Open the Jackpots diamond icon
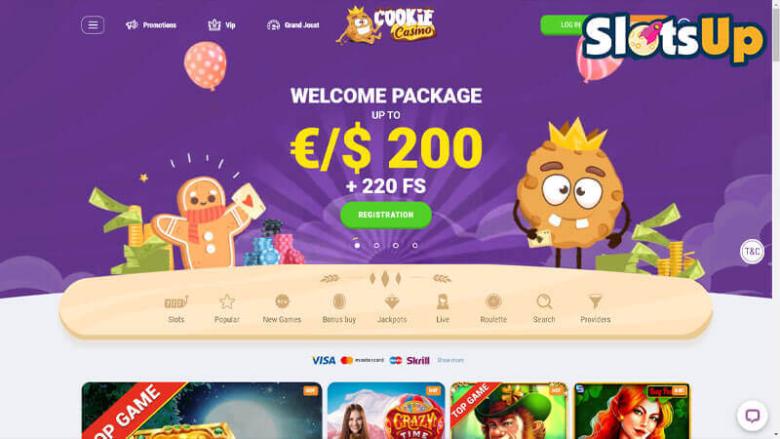780x439 pixels. [392, 302]
